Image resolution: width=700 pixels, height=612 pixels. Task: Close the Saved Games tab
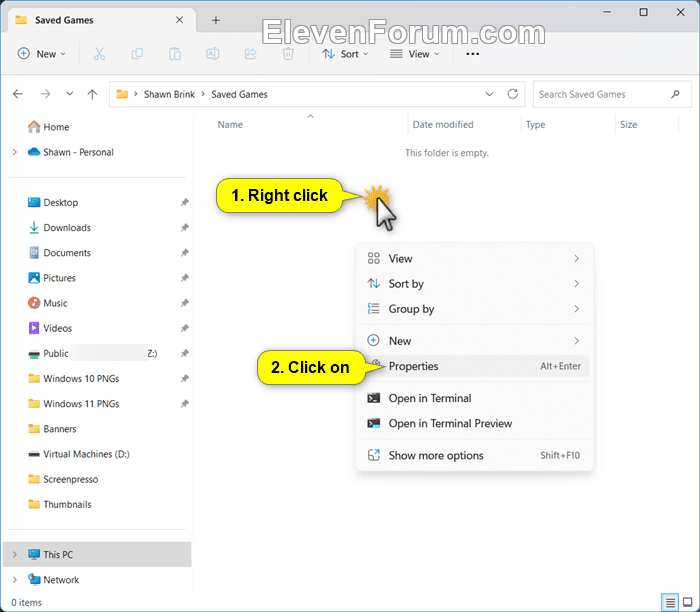tap(179, 20)
